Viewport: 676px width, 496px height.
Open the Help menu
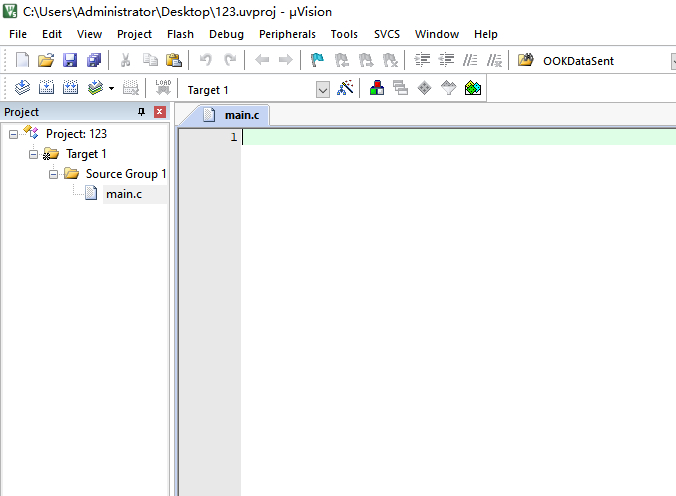485,34
